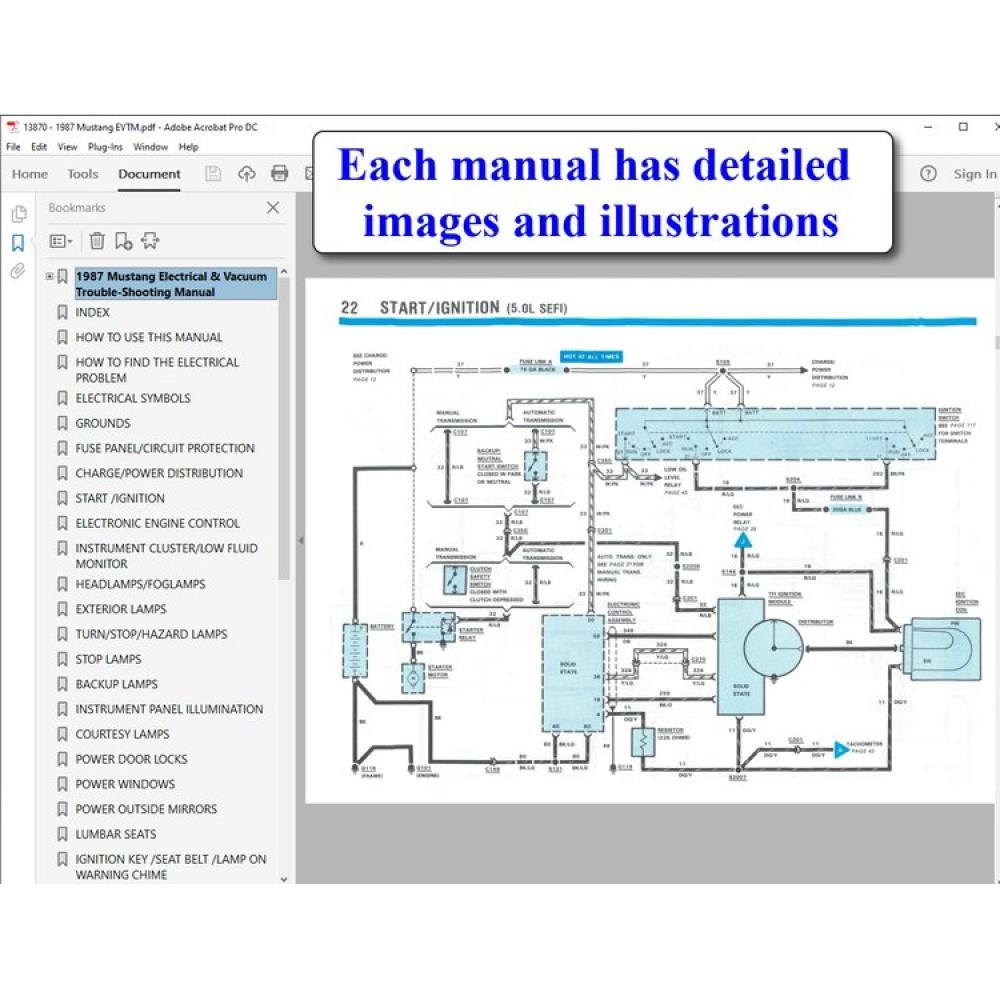Click the Add new bookmark icon

pyautogui.click(x=123, y=241)
